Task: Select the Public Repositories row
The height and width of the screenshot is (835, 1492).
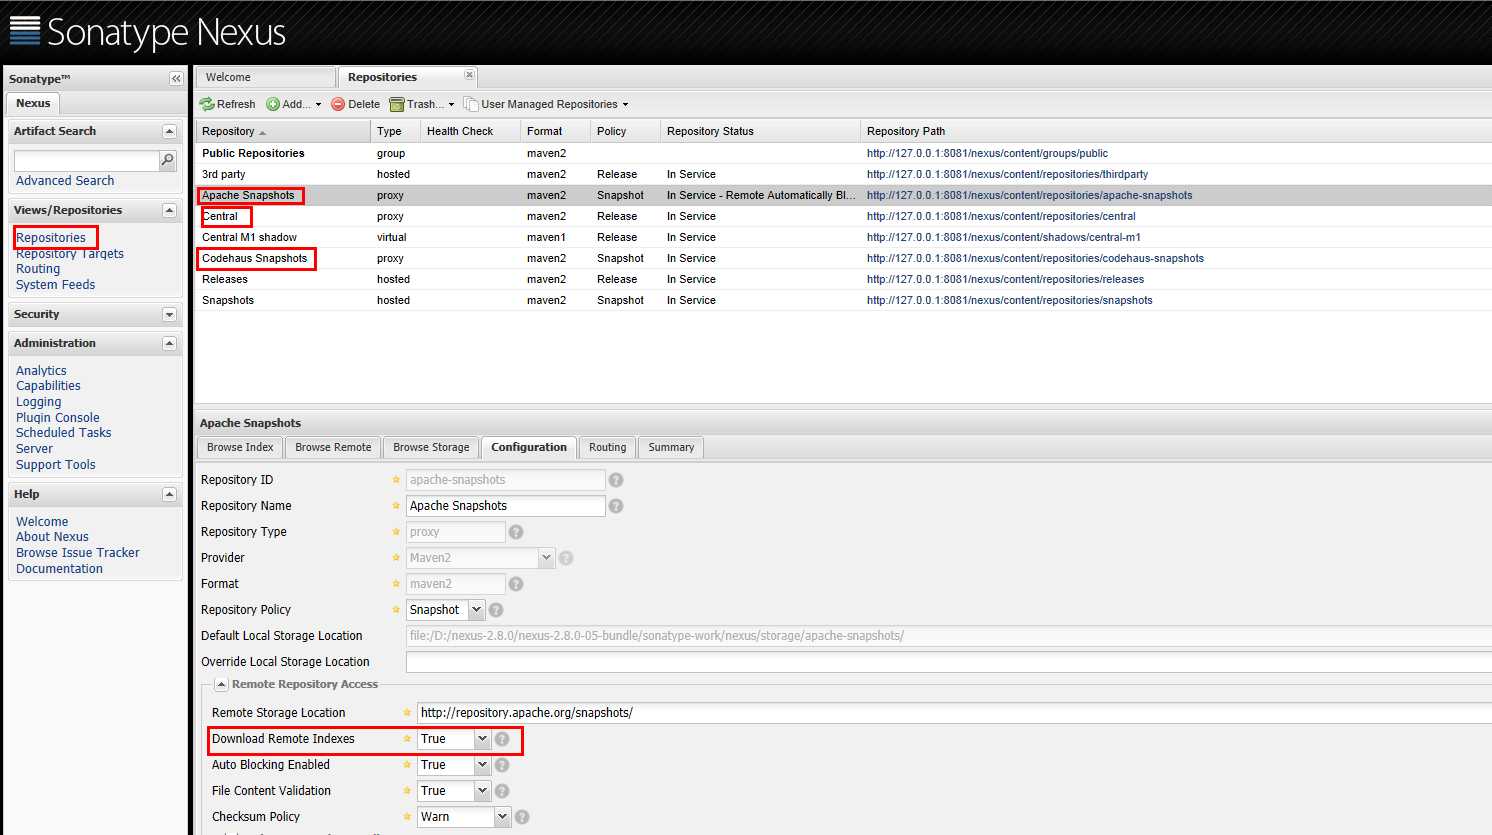Action: click(843, 153)
